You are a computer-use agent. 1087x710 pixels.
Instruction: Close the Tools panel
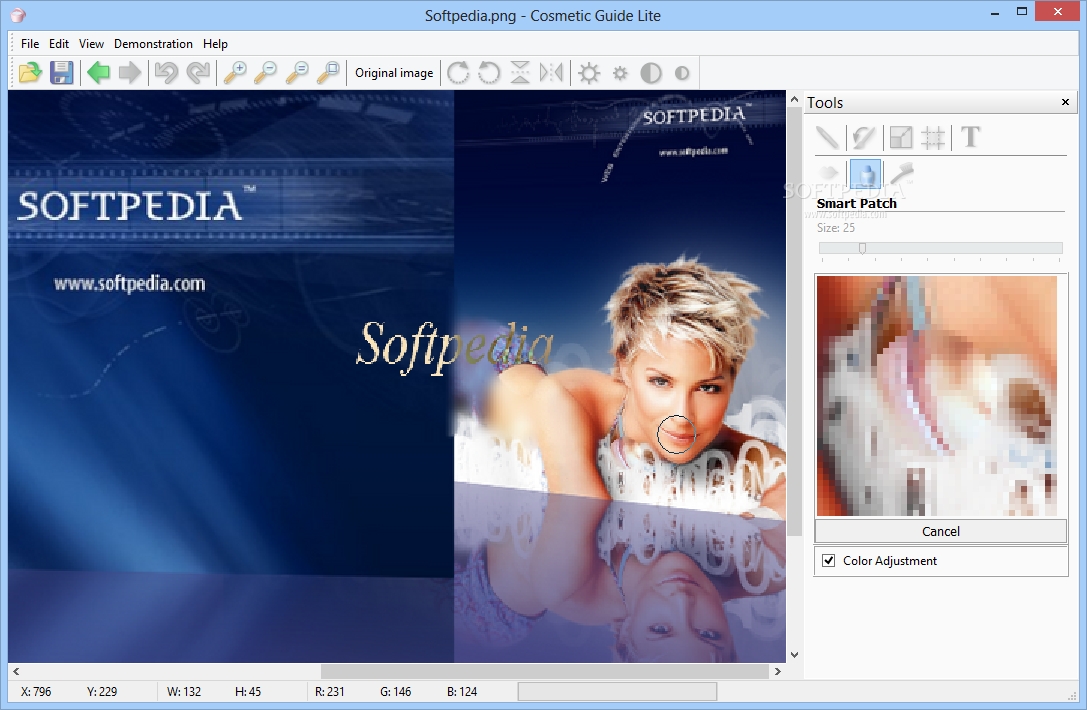coord(1066,103)
